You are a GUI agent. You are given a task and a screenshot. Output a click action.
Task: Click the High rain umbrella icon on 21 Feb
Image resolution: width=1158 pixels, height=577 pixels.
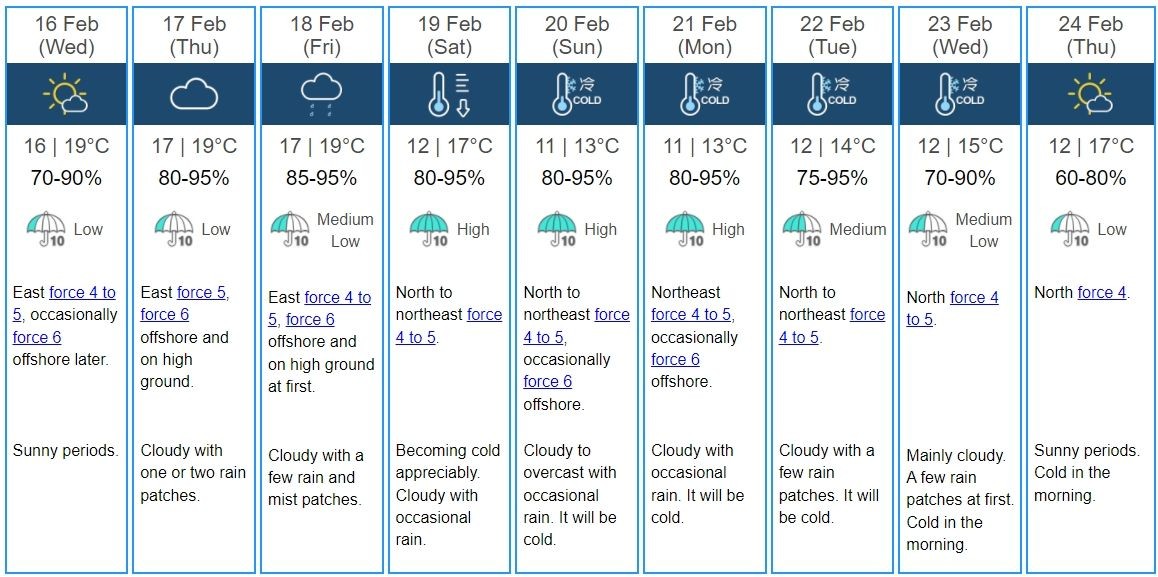[685, 230]
